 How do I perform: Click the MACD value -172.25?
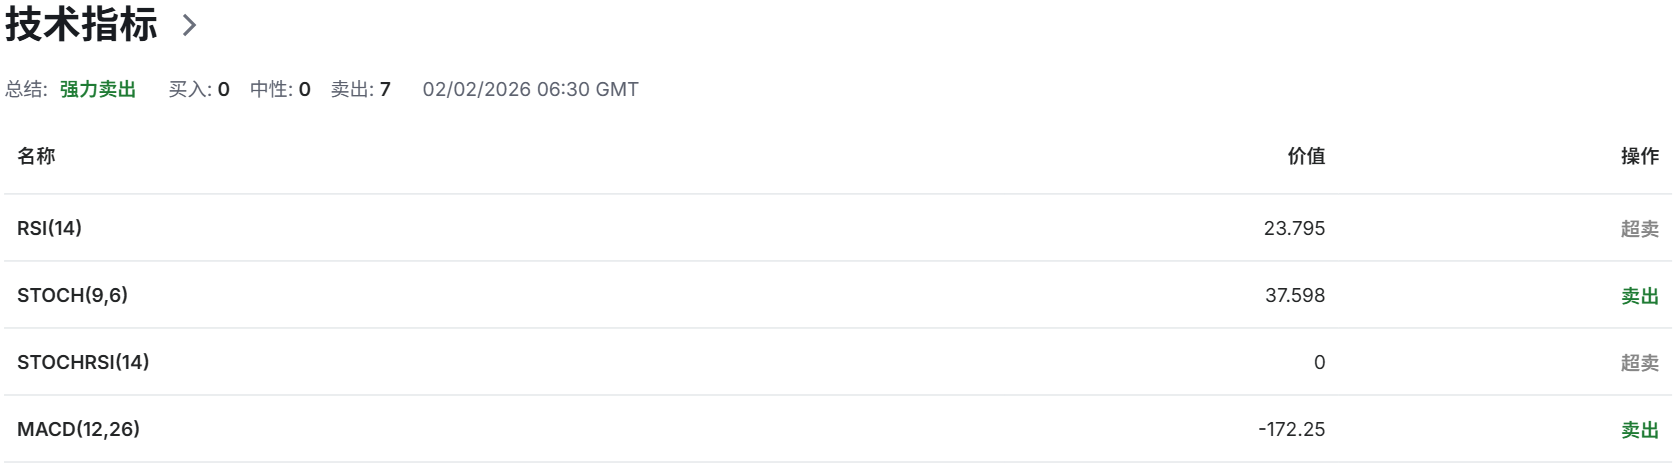point(1291,429)
